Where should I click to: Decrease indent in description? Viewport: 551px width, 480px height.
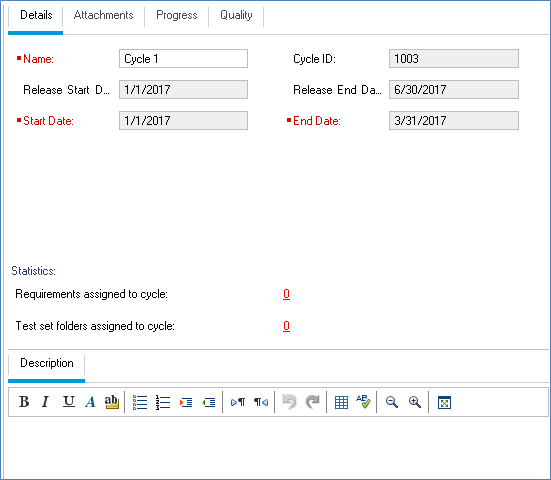pyautogui.click(x=209, y=402)
